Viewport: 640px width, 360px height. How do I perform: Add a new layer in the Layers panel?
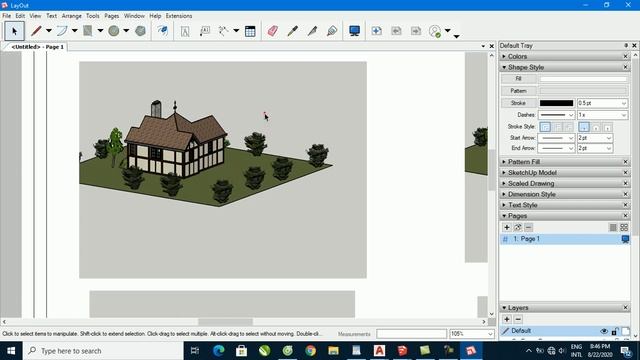(x=507, y=319)
